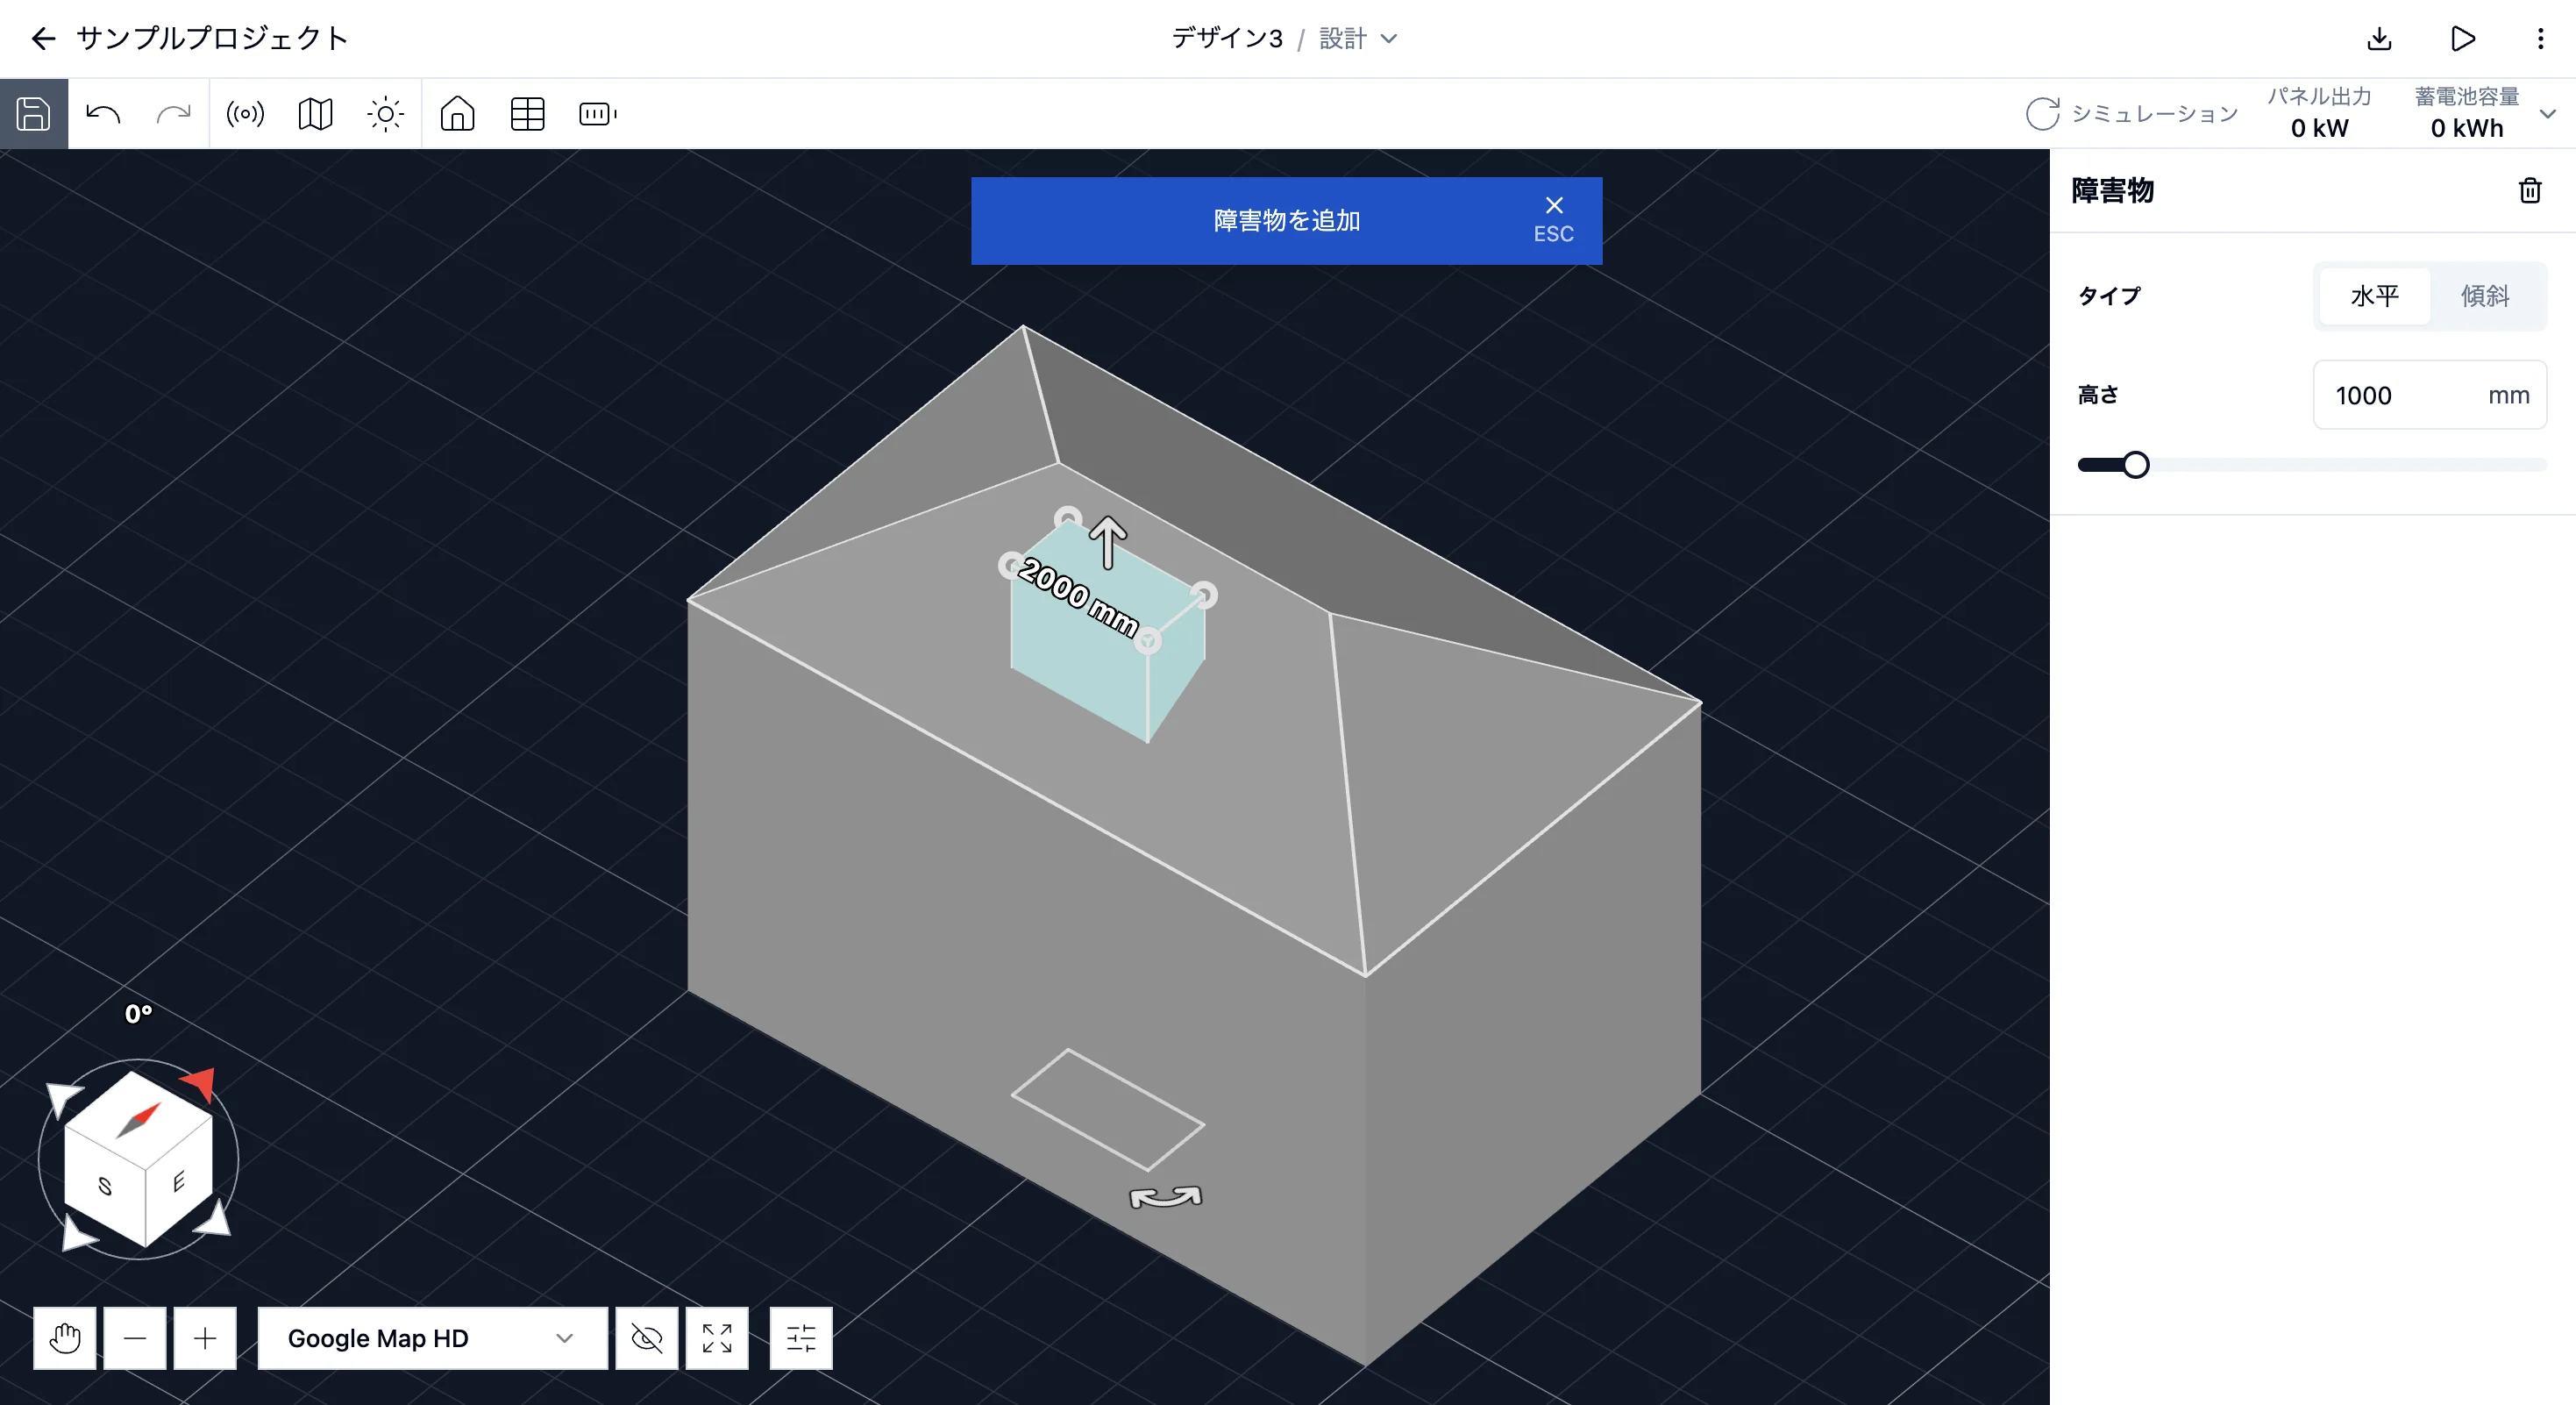Click the サンプルプロジェクト project title
Image resolution: width=2576 pixels, height=1405 pixels.
212,39
